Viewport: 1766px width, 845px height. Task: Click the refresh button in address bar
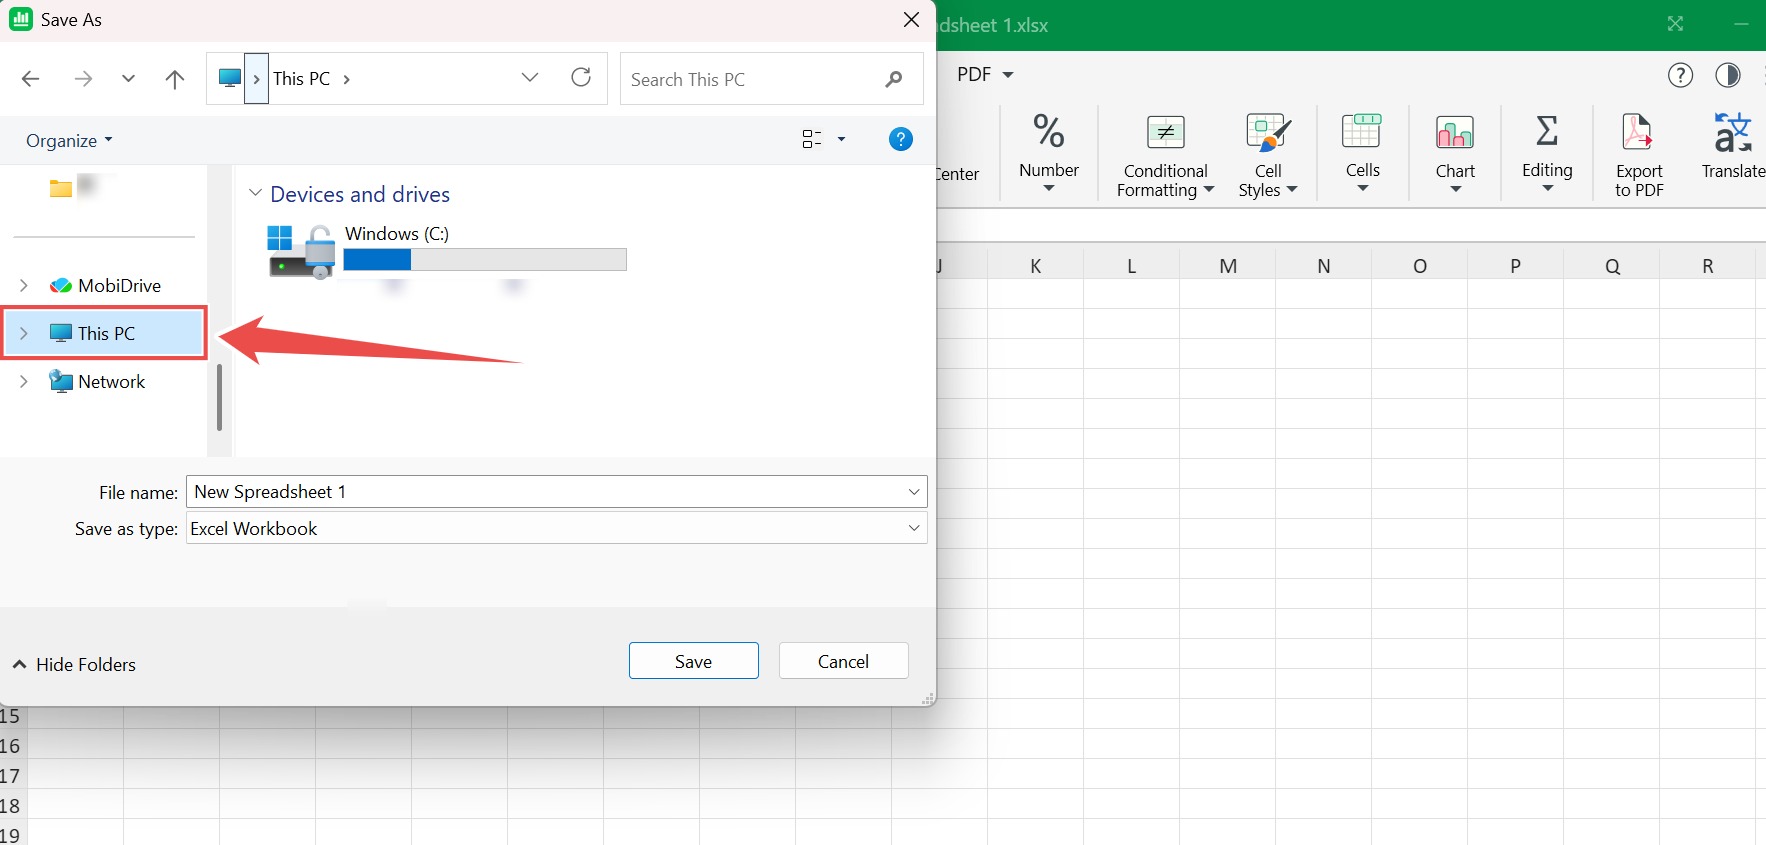coord(581,78)
